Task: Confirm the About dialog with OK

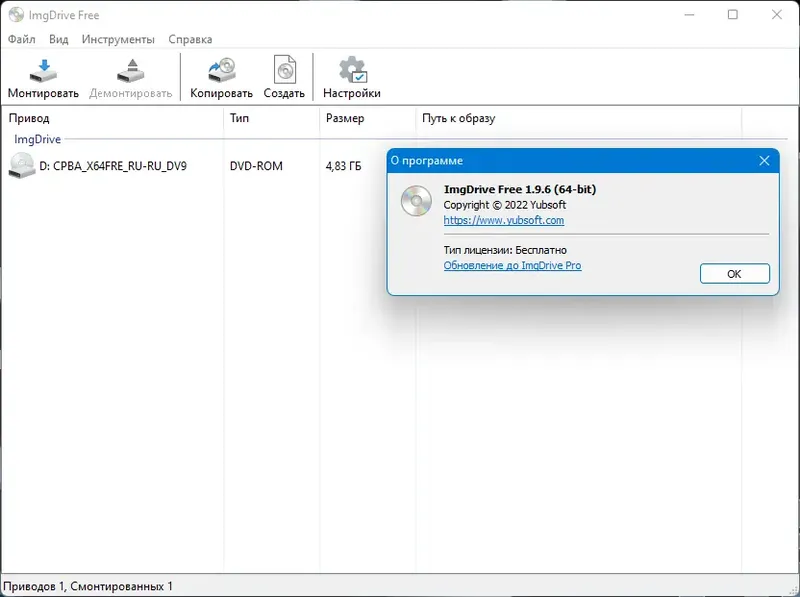Action: pyautogui.click(x=735, y=273)
